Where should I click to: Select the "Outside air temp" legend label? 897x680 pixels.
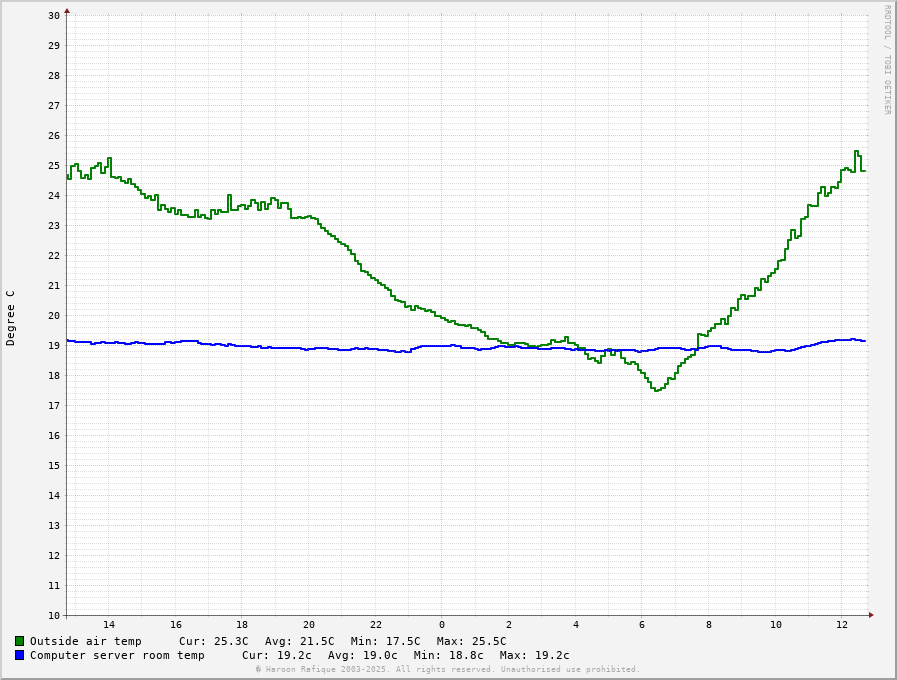click(86, 641)
